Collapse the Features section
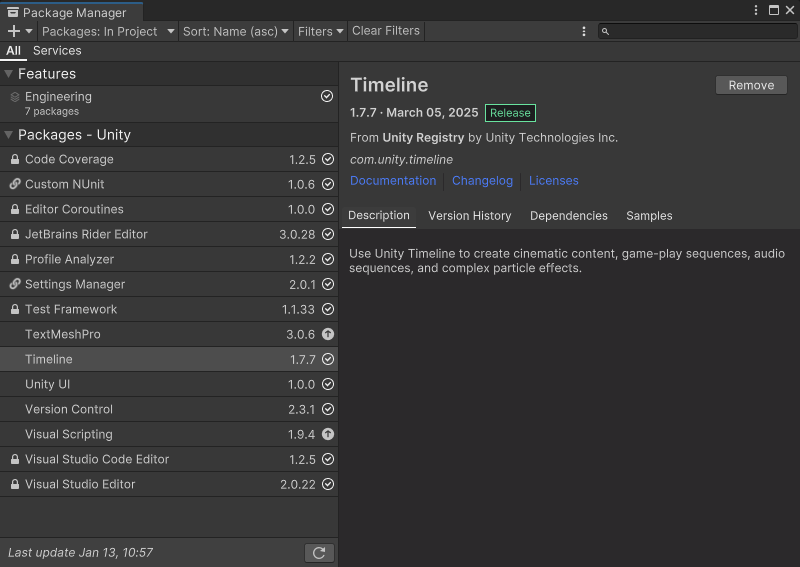This screenshot has width=800, height=567. pyautogui.click(x=9, y=74)
